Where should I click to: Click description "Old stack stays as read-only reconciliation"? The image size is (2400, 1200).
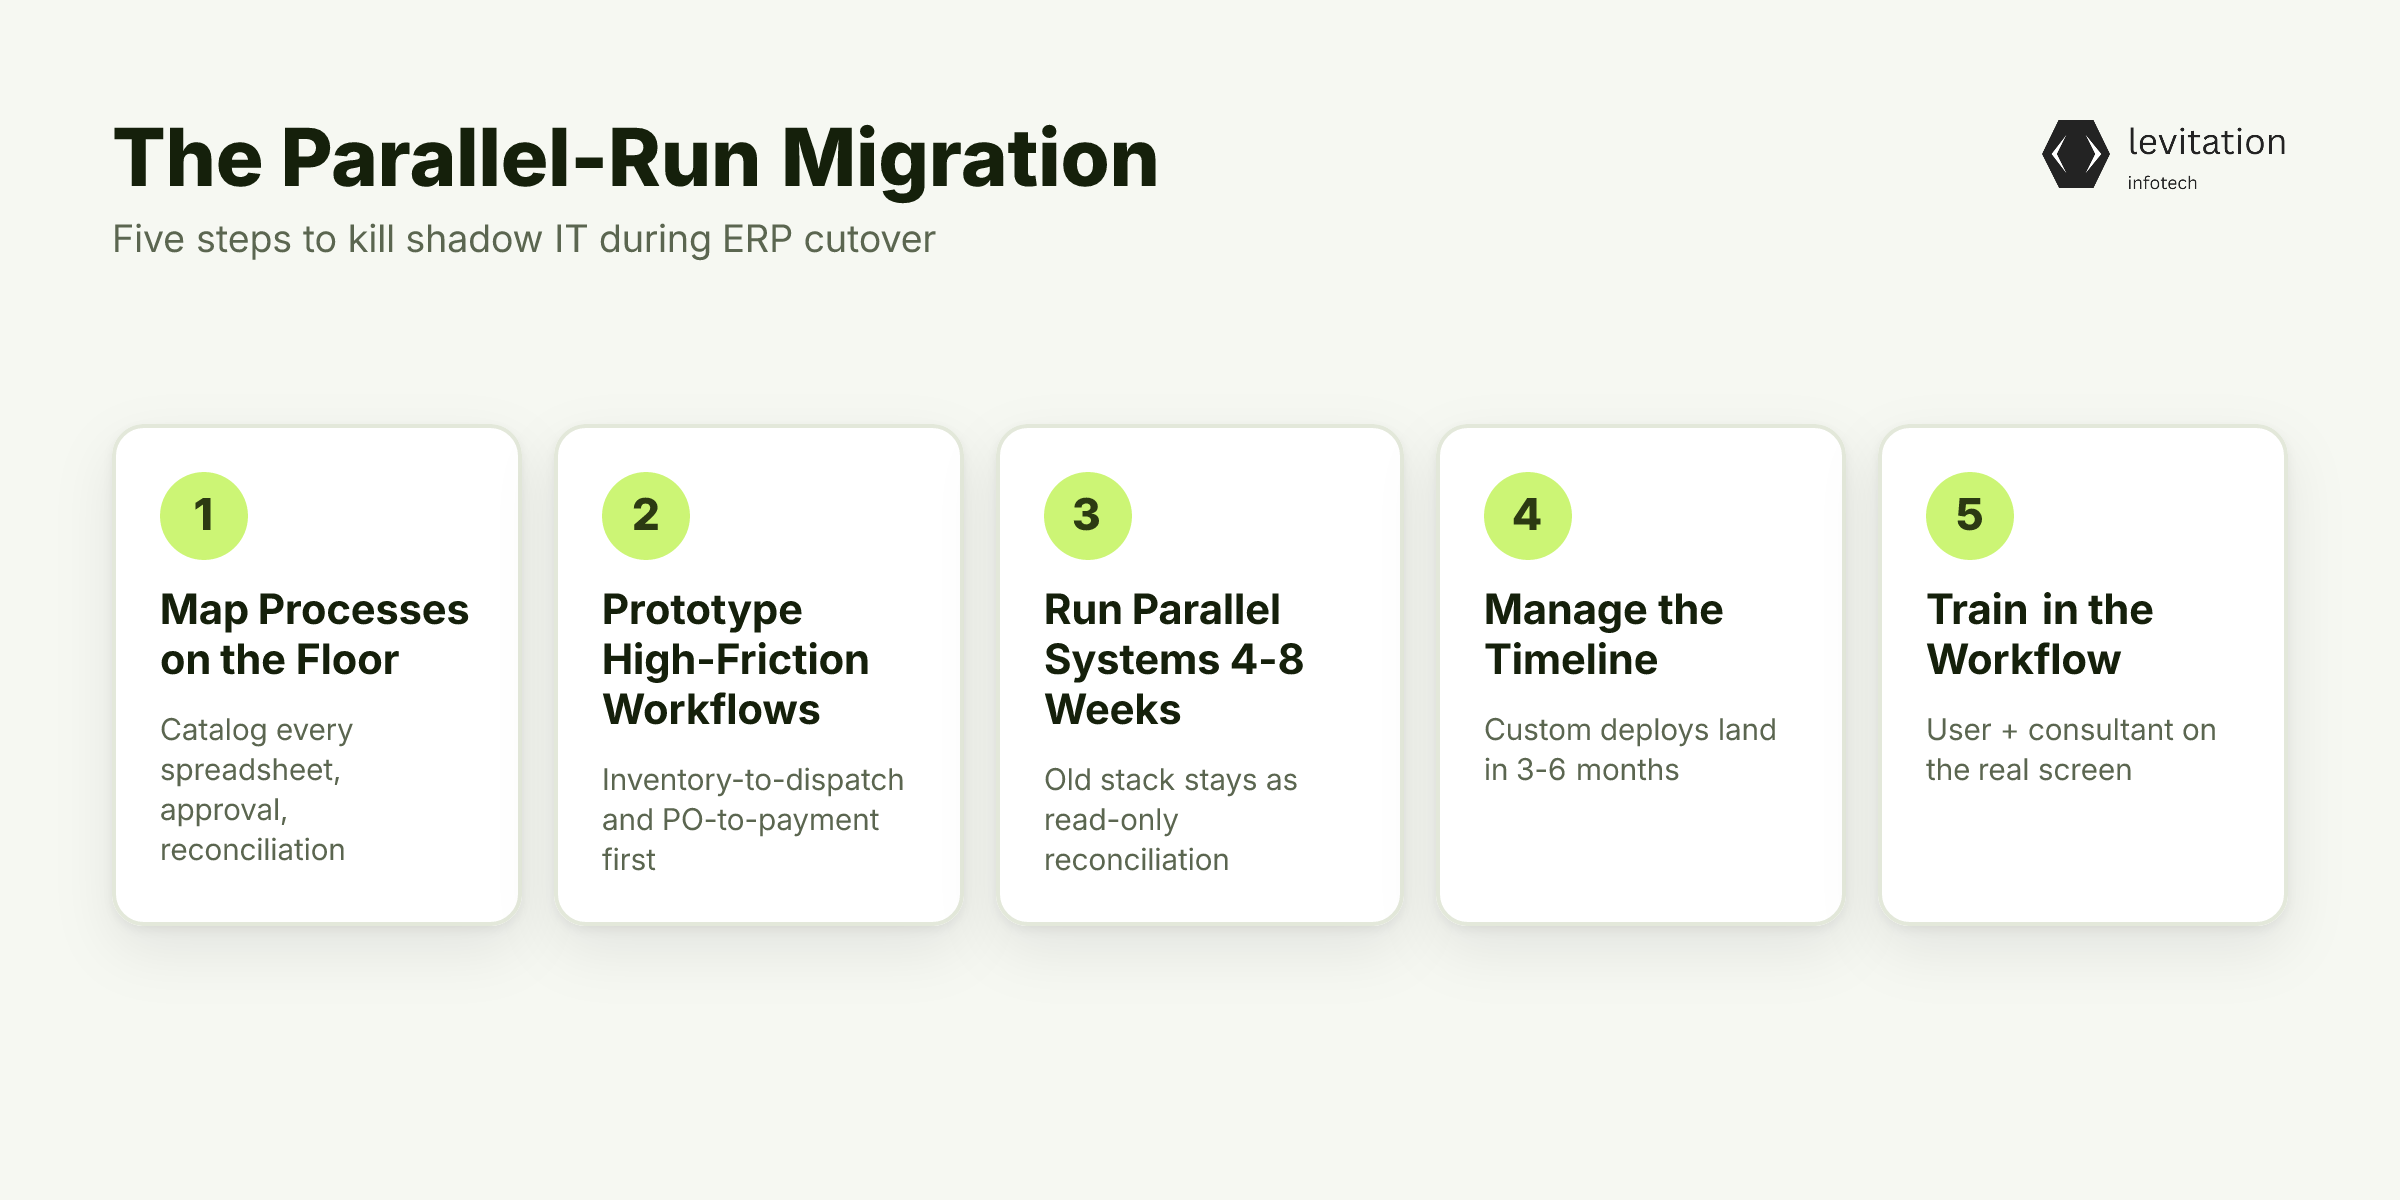coord(1171,819)
